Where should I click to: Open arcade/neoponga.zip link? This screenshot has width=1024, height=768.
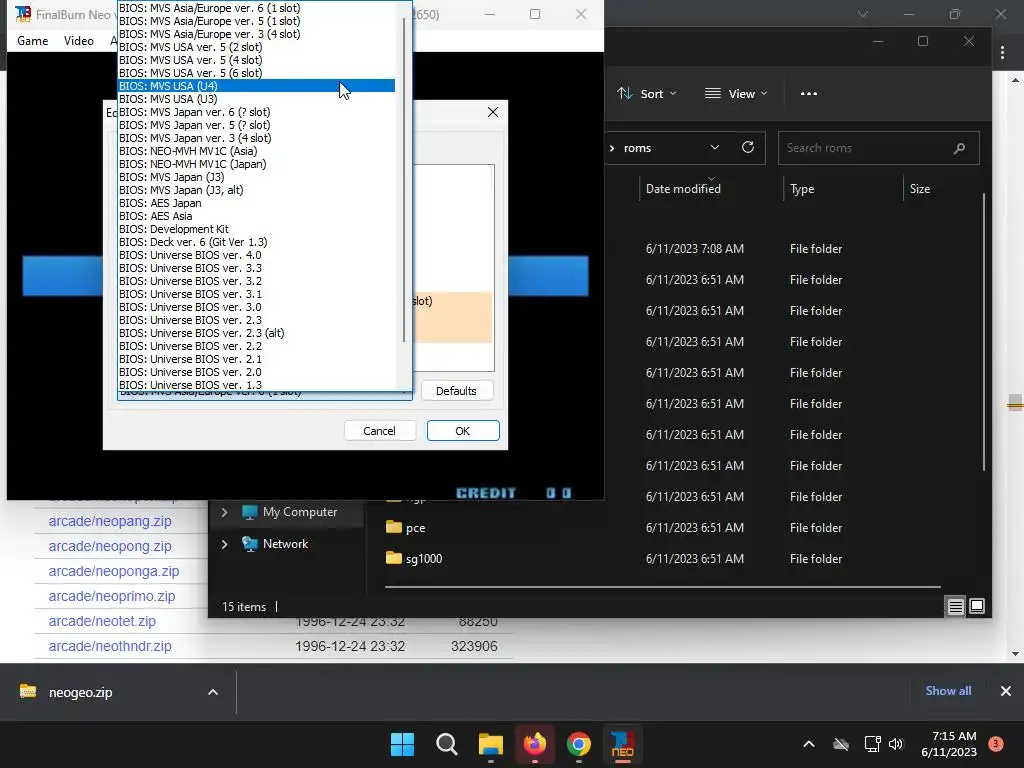[114, 571]
